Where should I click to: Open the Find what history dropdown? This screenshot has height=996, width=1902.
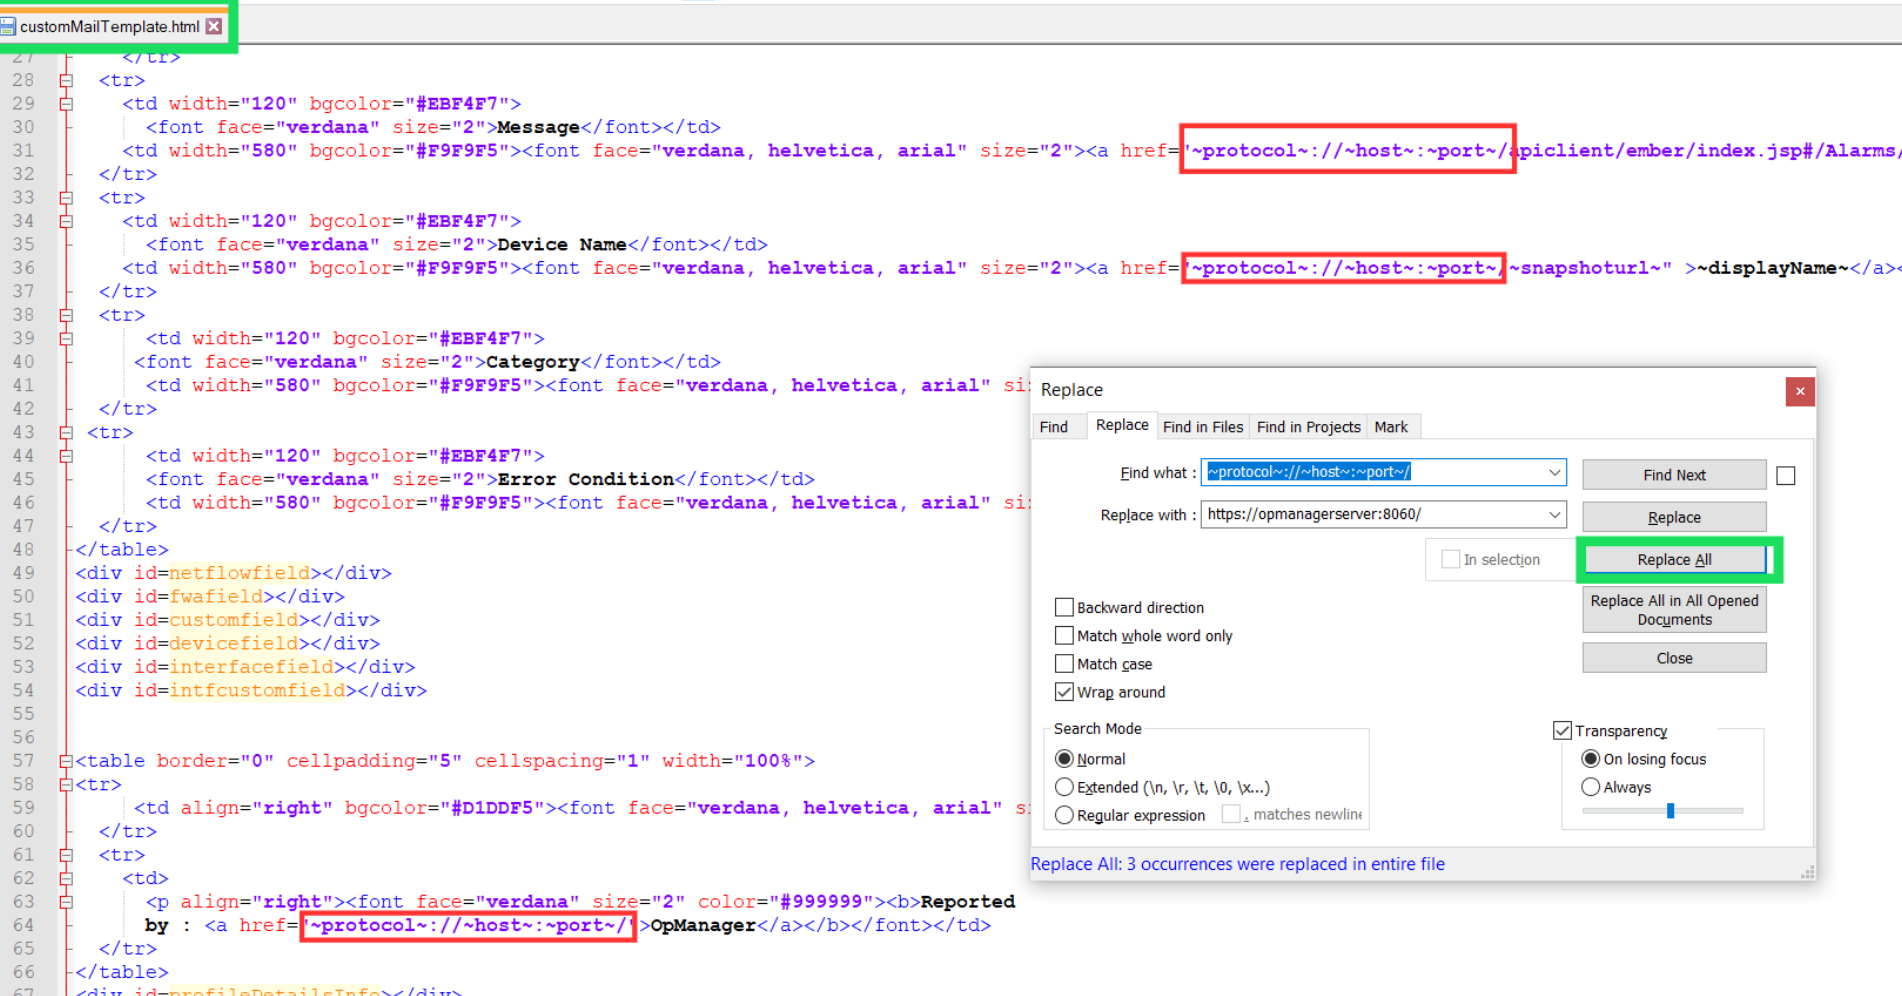pyautogui.click(x=1554, y=472)
